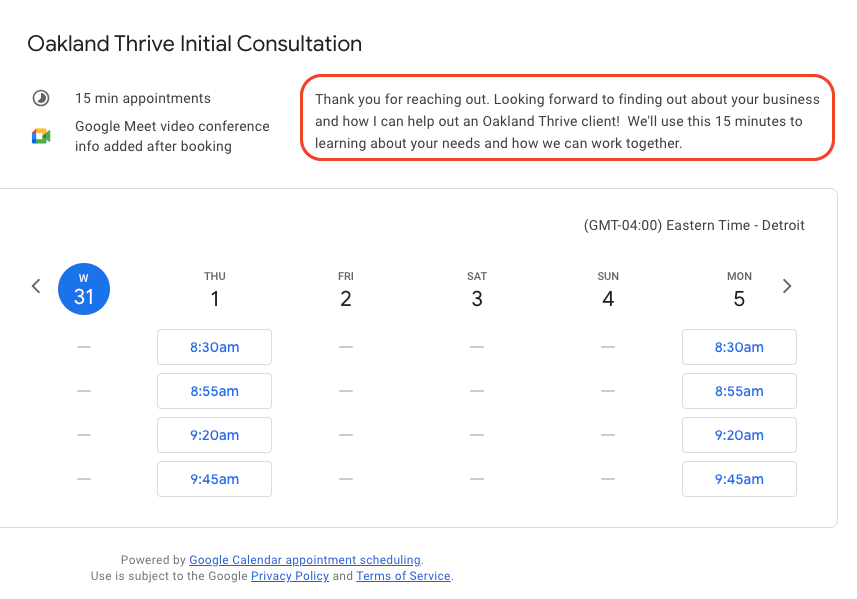Click the Oakland Thrive Initial Consultation title

(x=194, y=44)
